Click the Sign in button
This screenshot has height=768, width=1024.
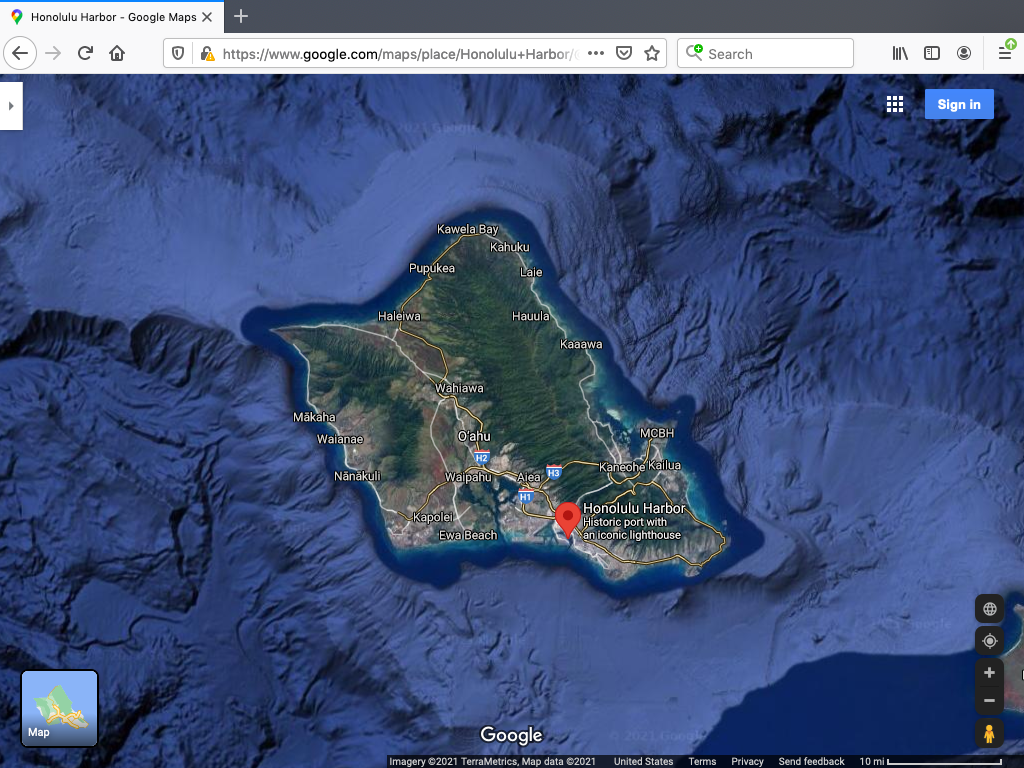point(958,105)
